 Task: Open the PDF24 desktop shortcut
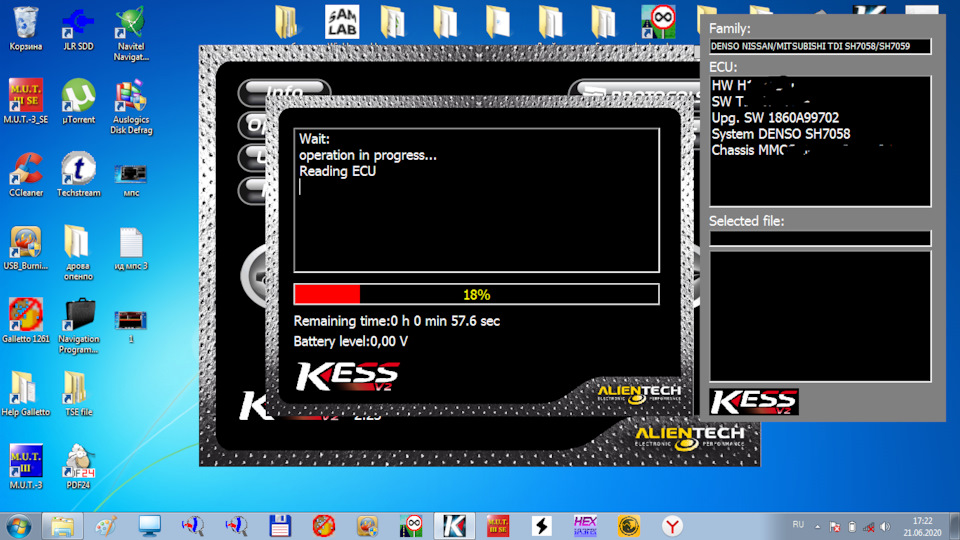pos(78,467)
